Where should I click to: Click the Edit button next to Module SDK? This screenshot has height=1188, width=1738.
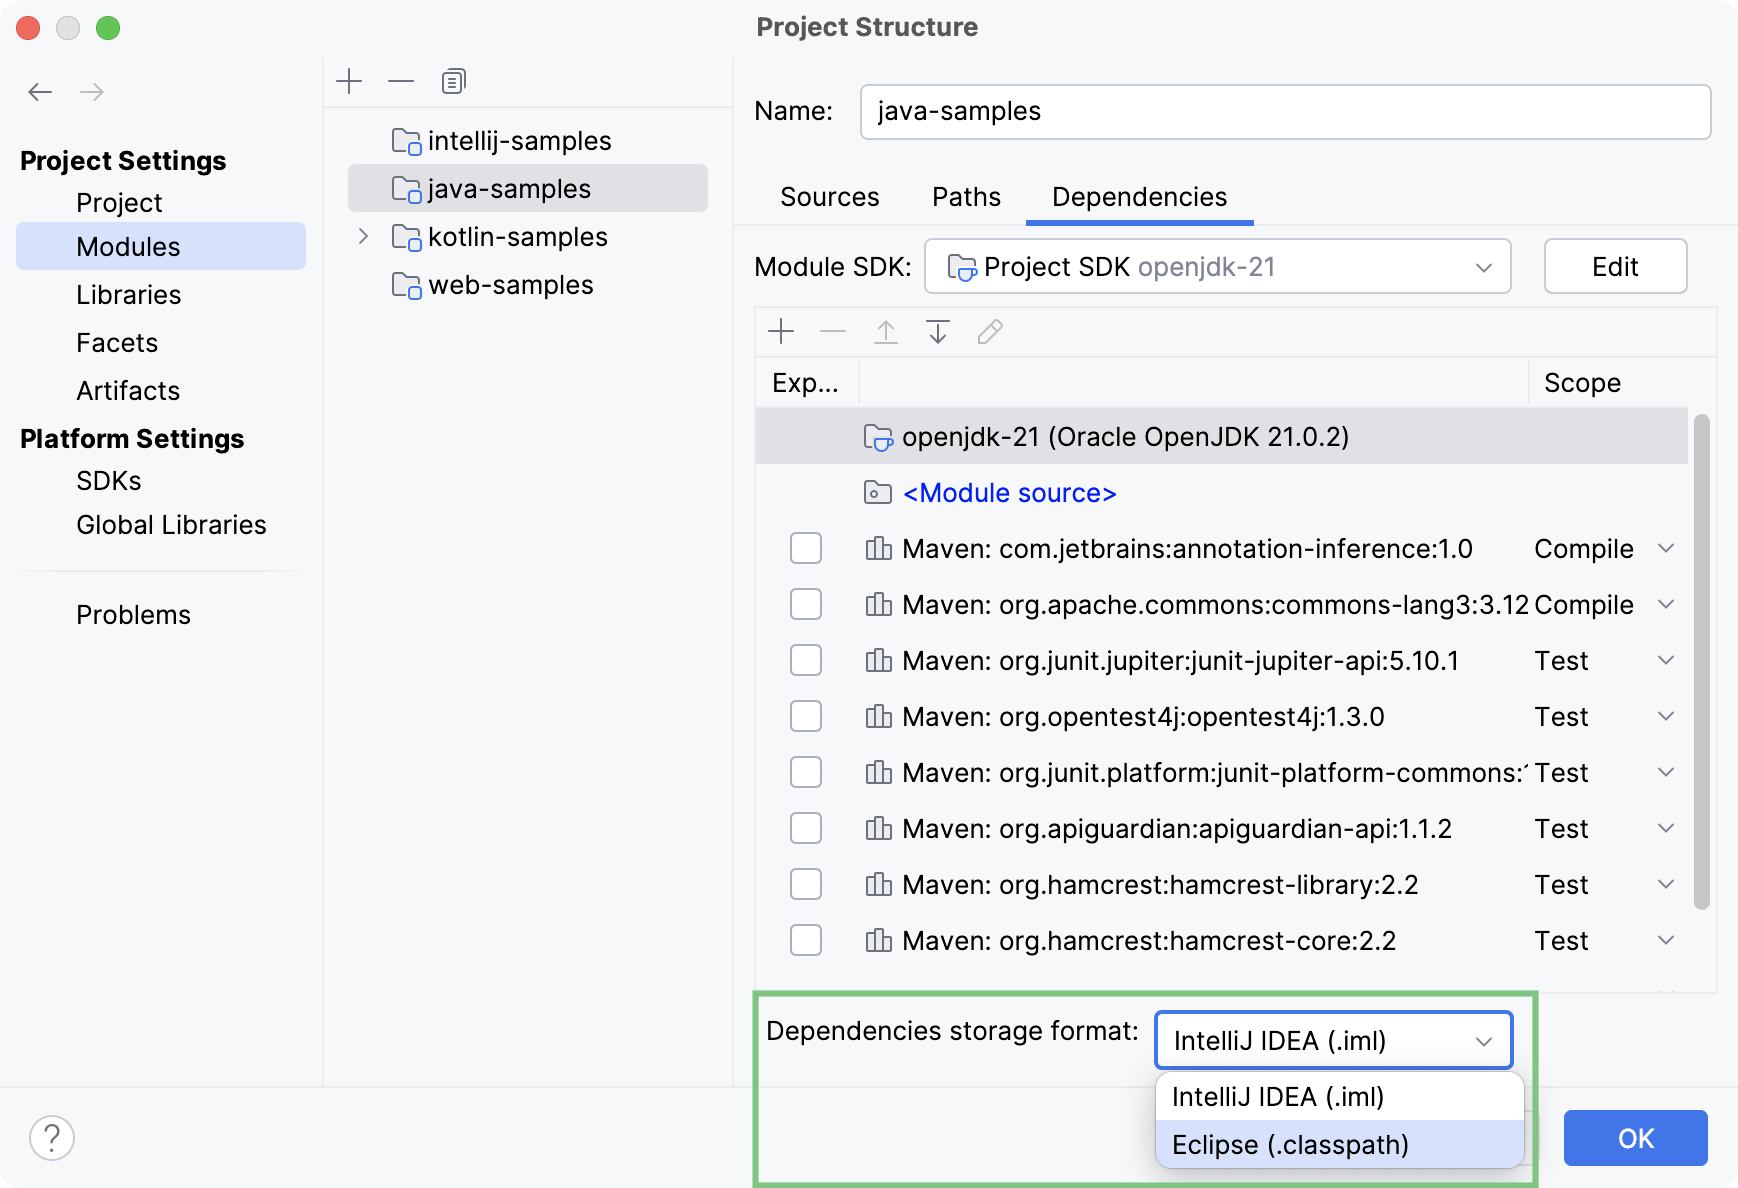tap(1615, 266)
